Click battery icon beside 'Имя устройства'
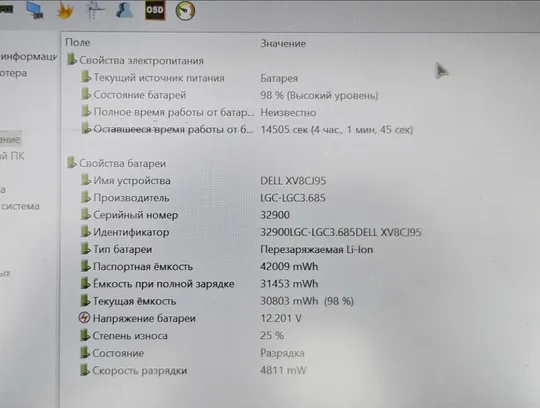 click(86, 180)
